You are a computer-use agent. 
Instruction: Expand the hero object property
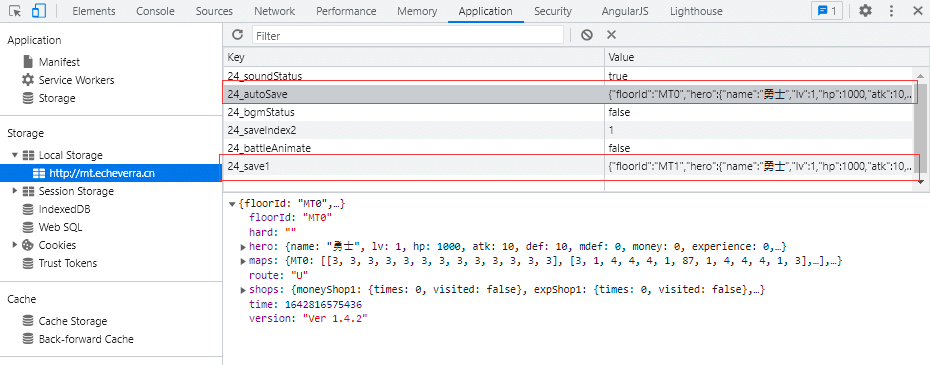243,246
